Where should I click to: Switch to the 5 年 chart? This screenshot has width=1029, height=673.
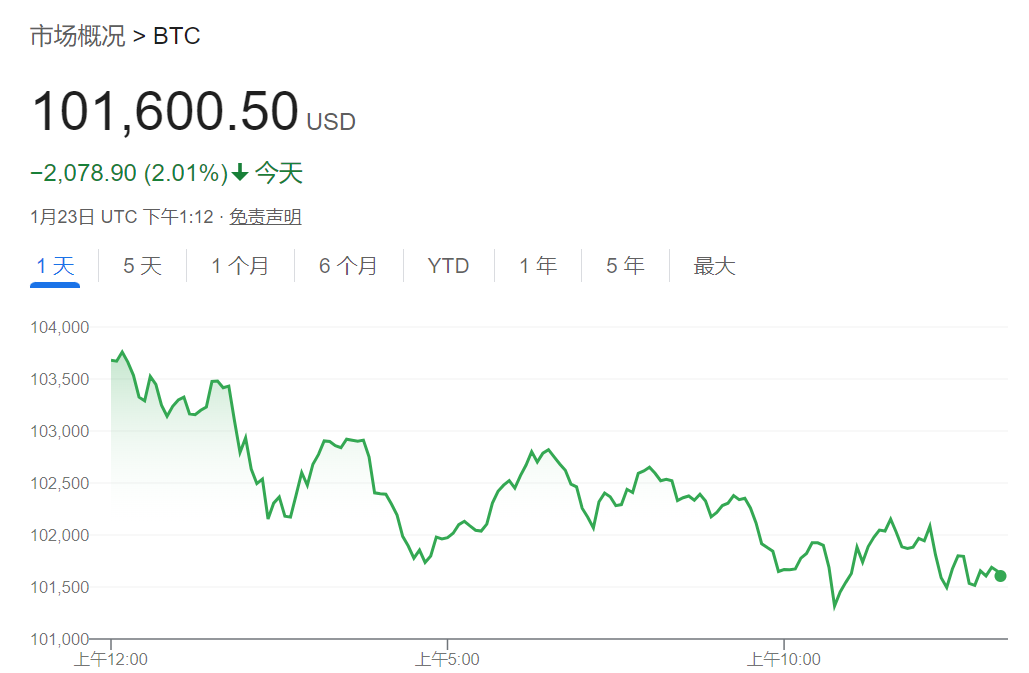tap(624, 265)
